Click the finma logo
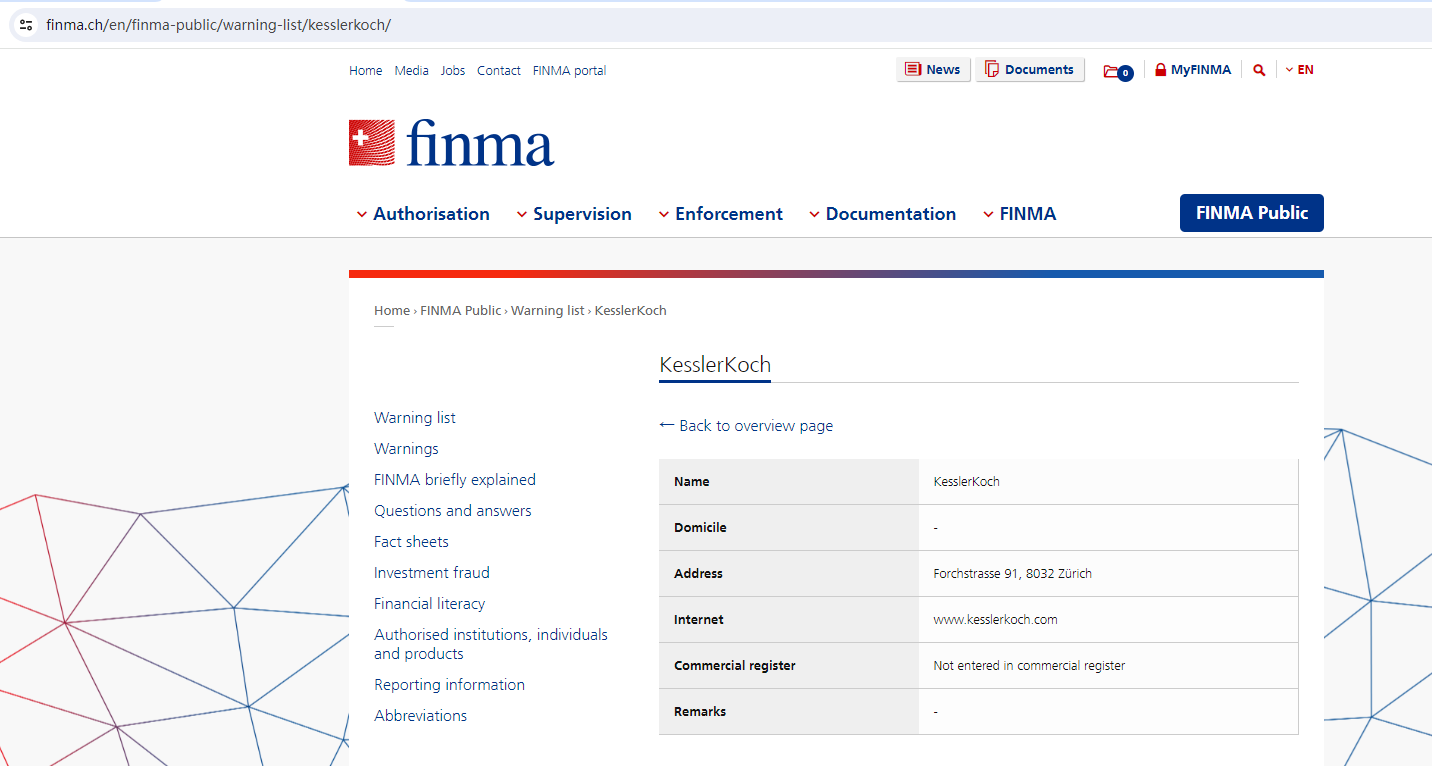This screenshot has height=766, width=1432. [x=451, y=143]
